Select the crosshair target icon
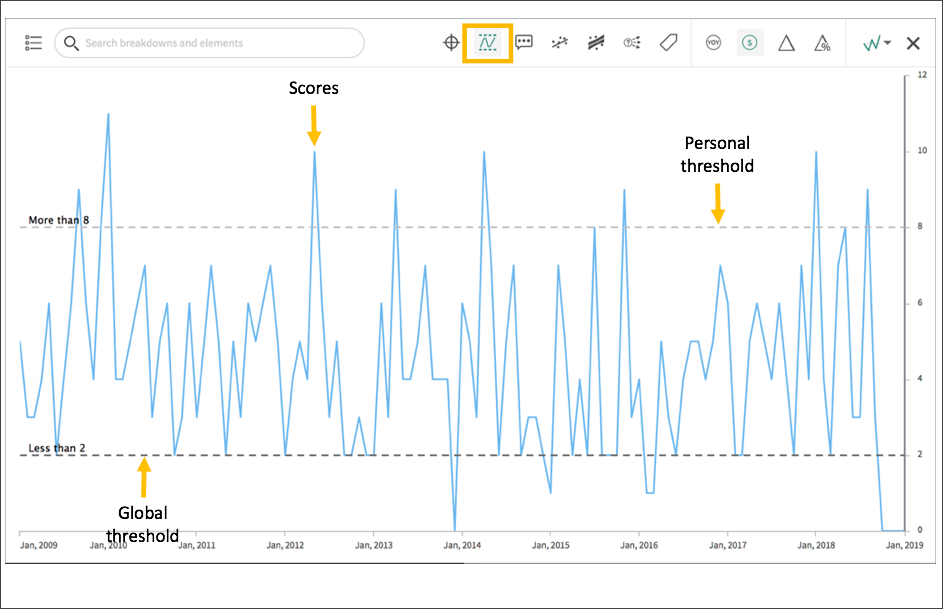 [450, 42]
